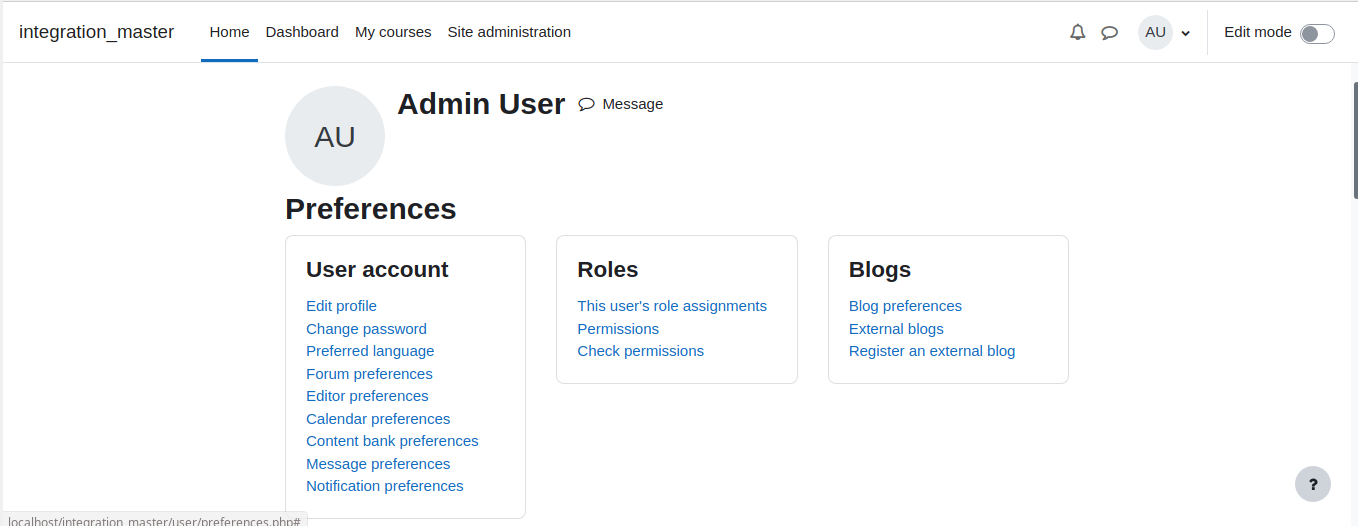Open Site administration
This screenshot has height=526, width=1358.
509,32
